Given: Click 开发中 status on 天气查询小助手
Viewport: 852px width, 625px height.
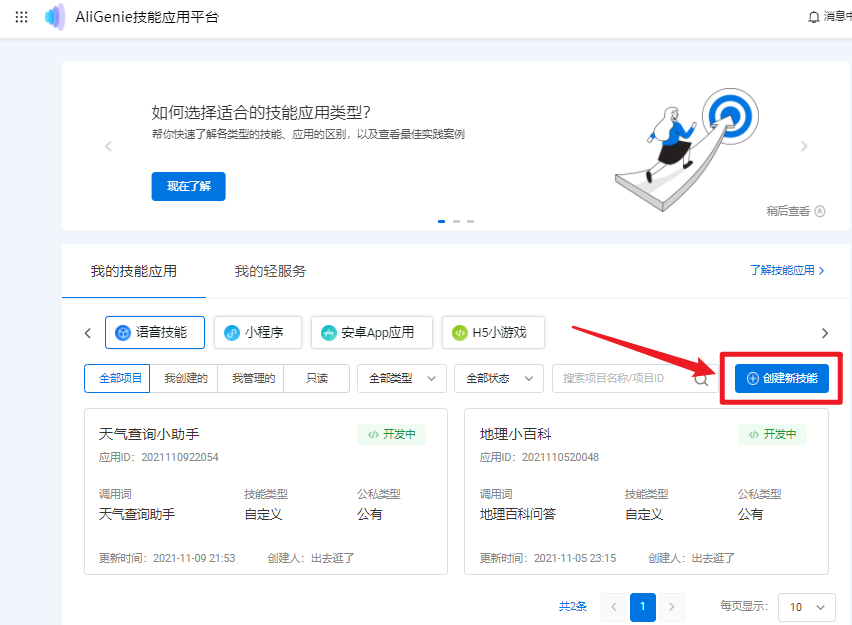Looking at the screenshot, I should pyautogui.click(x=391, y=434).
